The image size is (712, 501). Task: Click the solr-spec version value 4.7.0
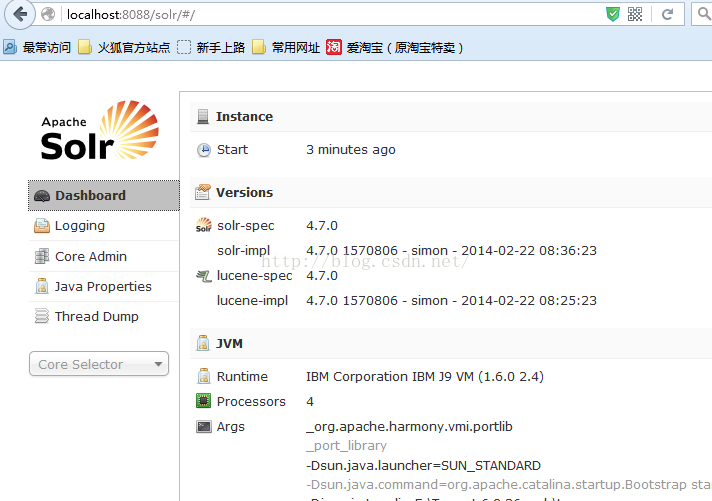point(321,226)
